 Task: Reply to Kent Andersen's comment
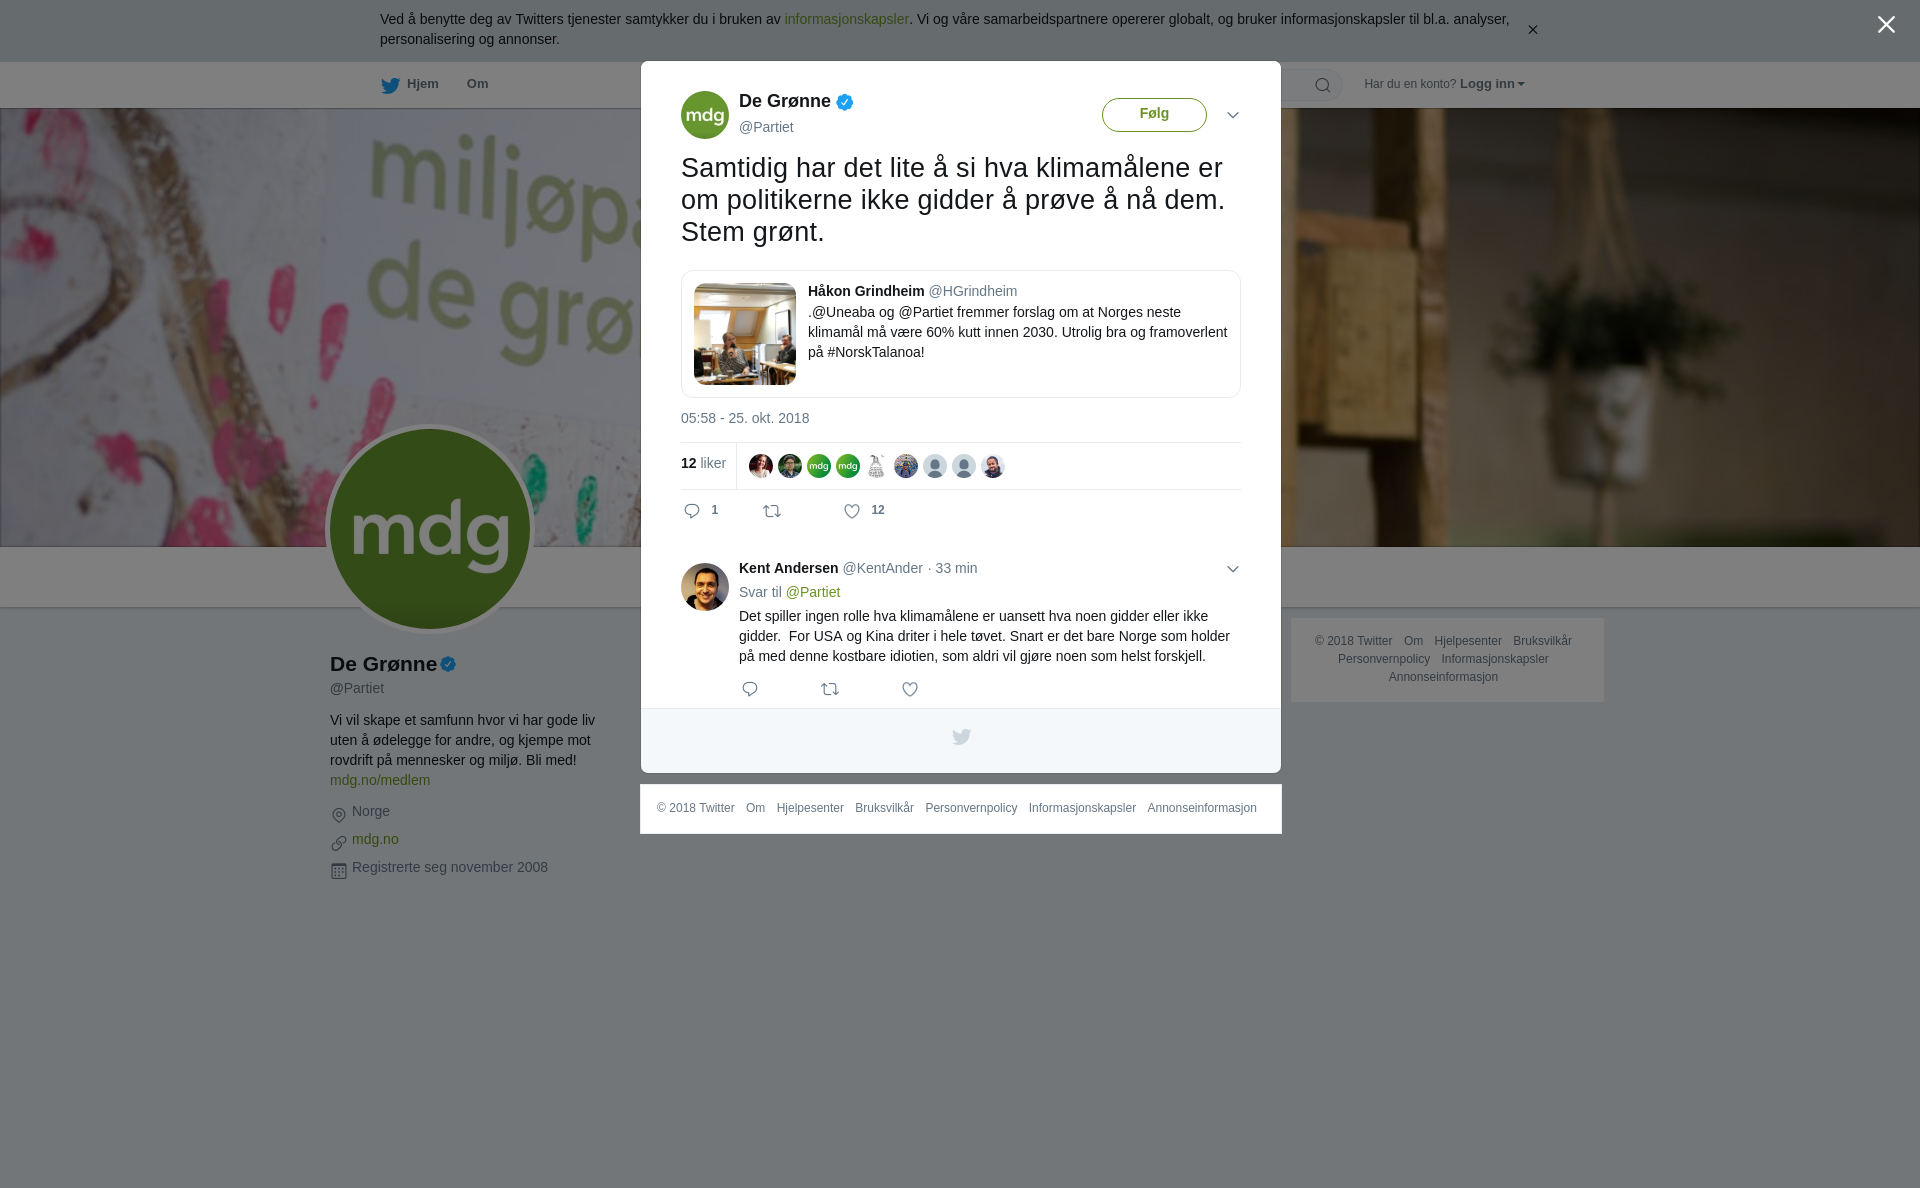(750, 689)
